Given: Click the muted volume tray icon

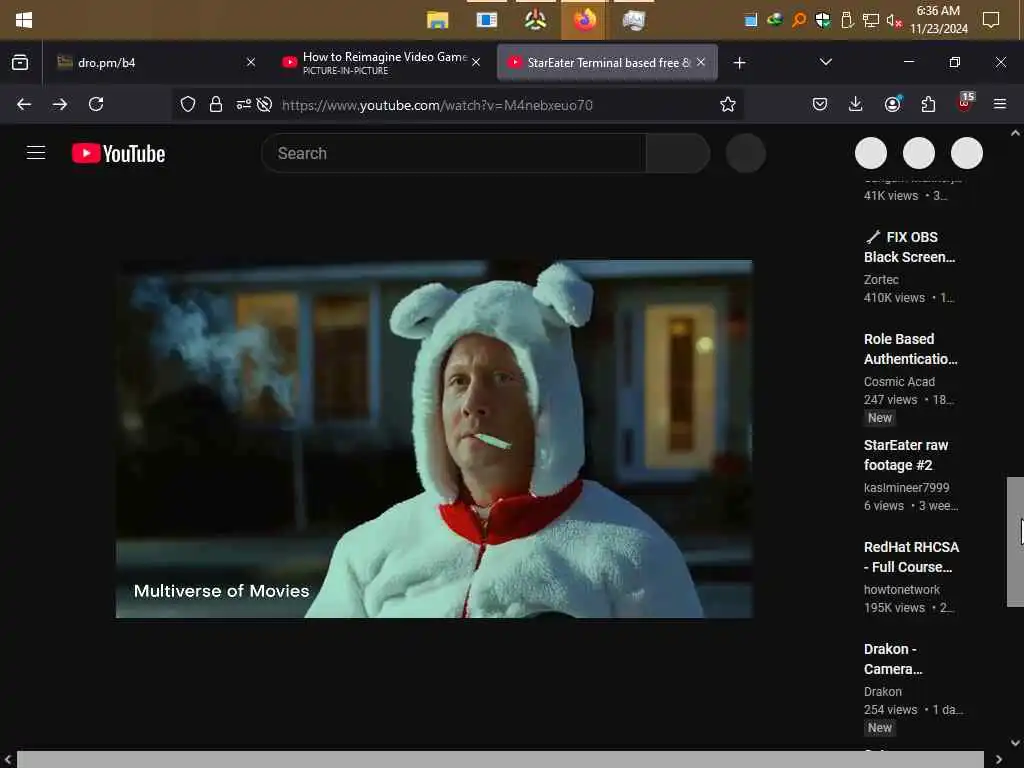Looking at the screenshot, I should [x=894, y=20].
